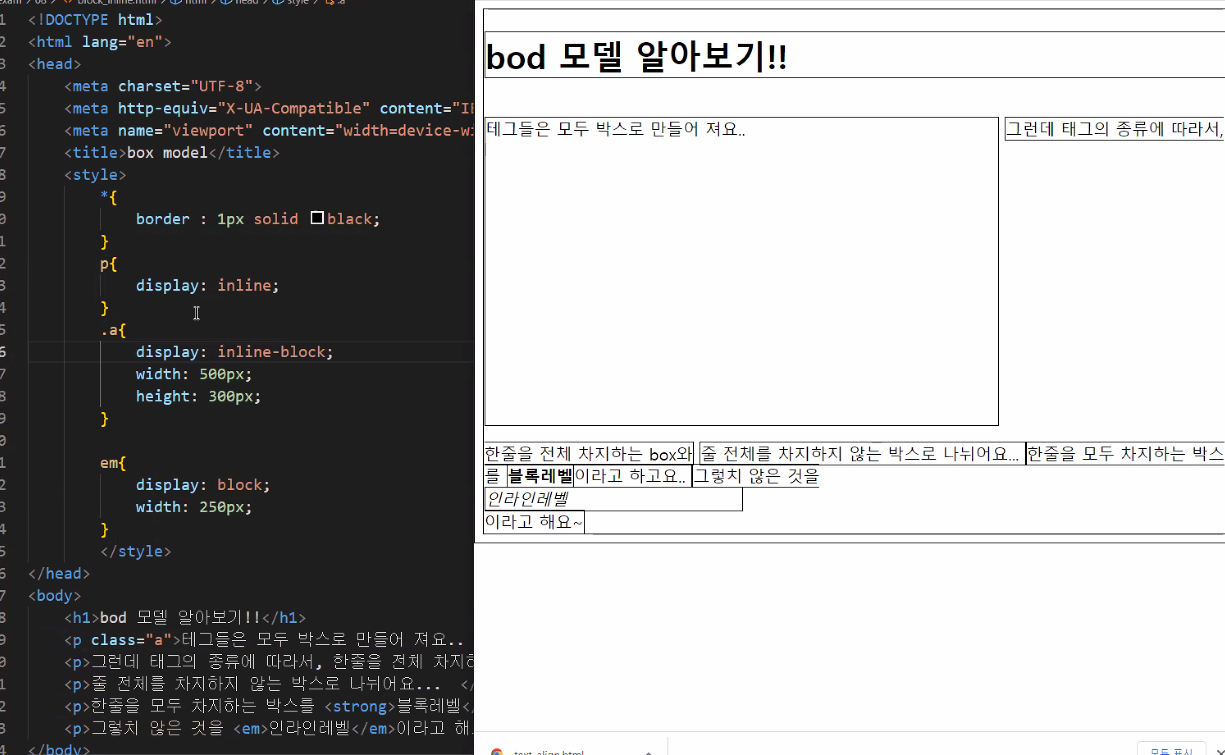1225x755 pixels.
Task: Click the <h1>bod 모델 알아보기!!</h1> code line
Action: point(186,617)
